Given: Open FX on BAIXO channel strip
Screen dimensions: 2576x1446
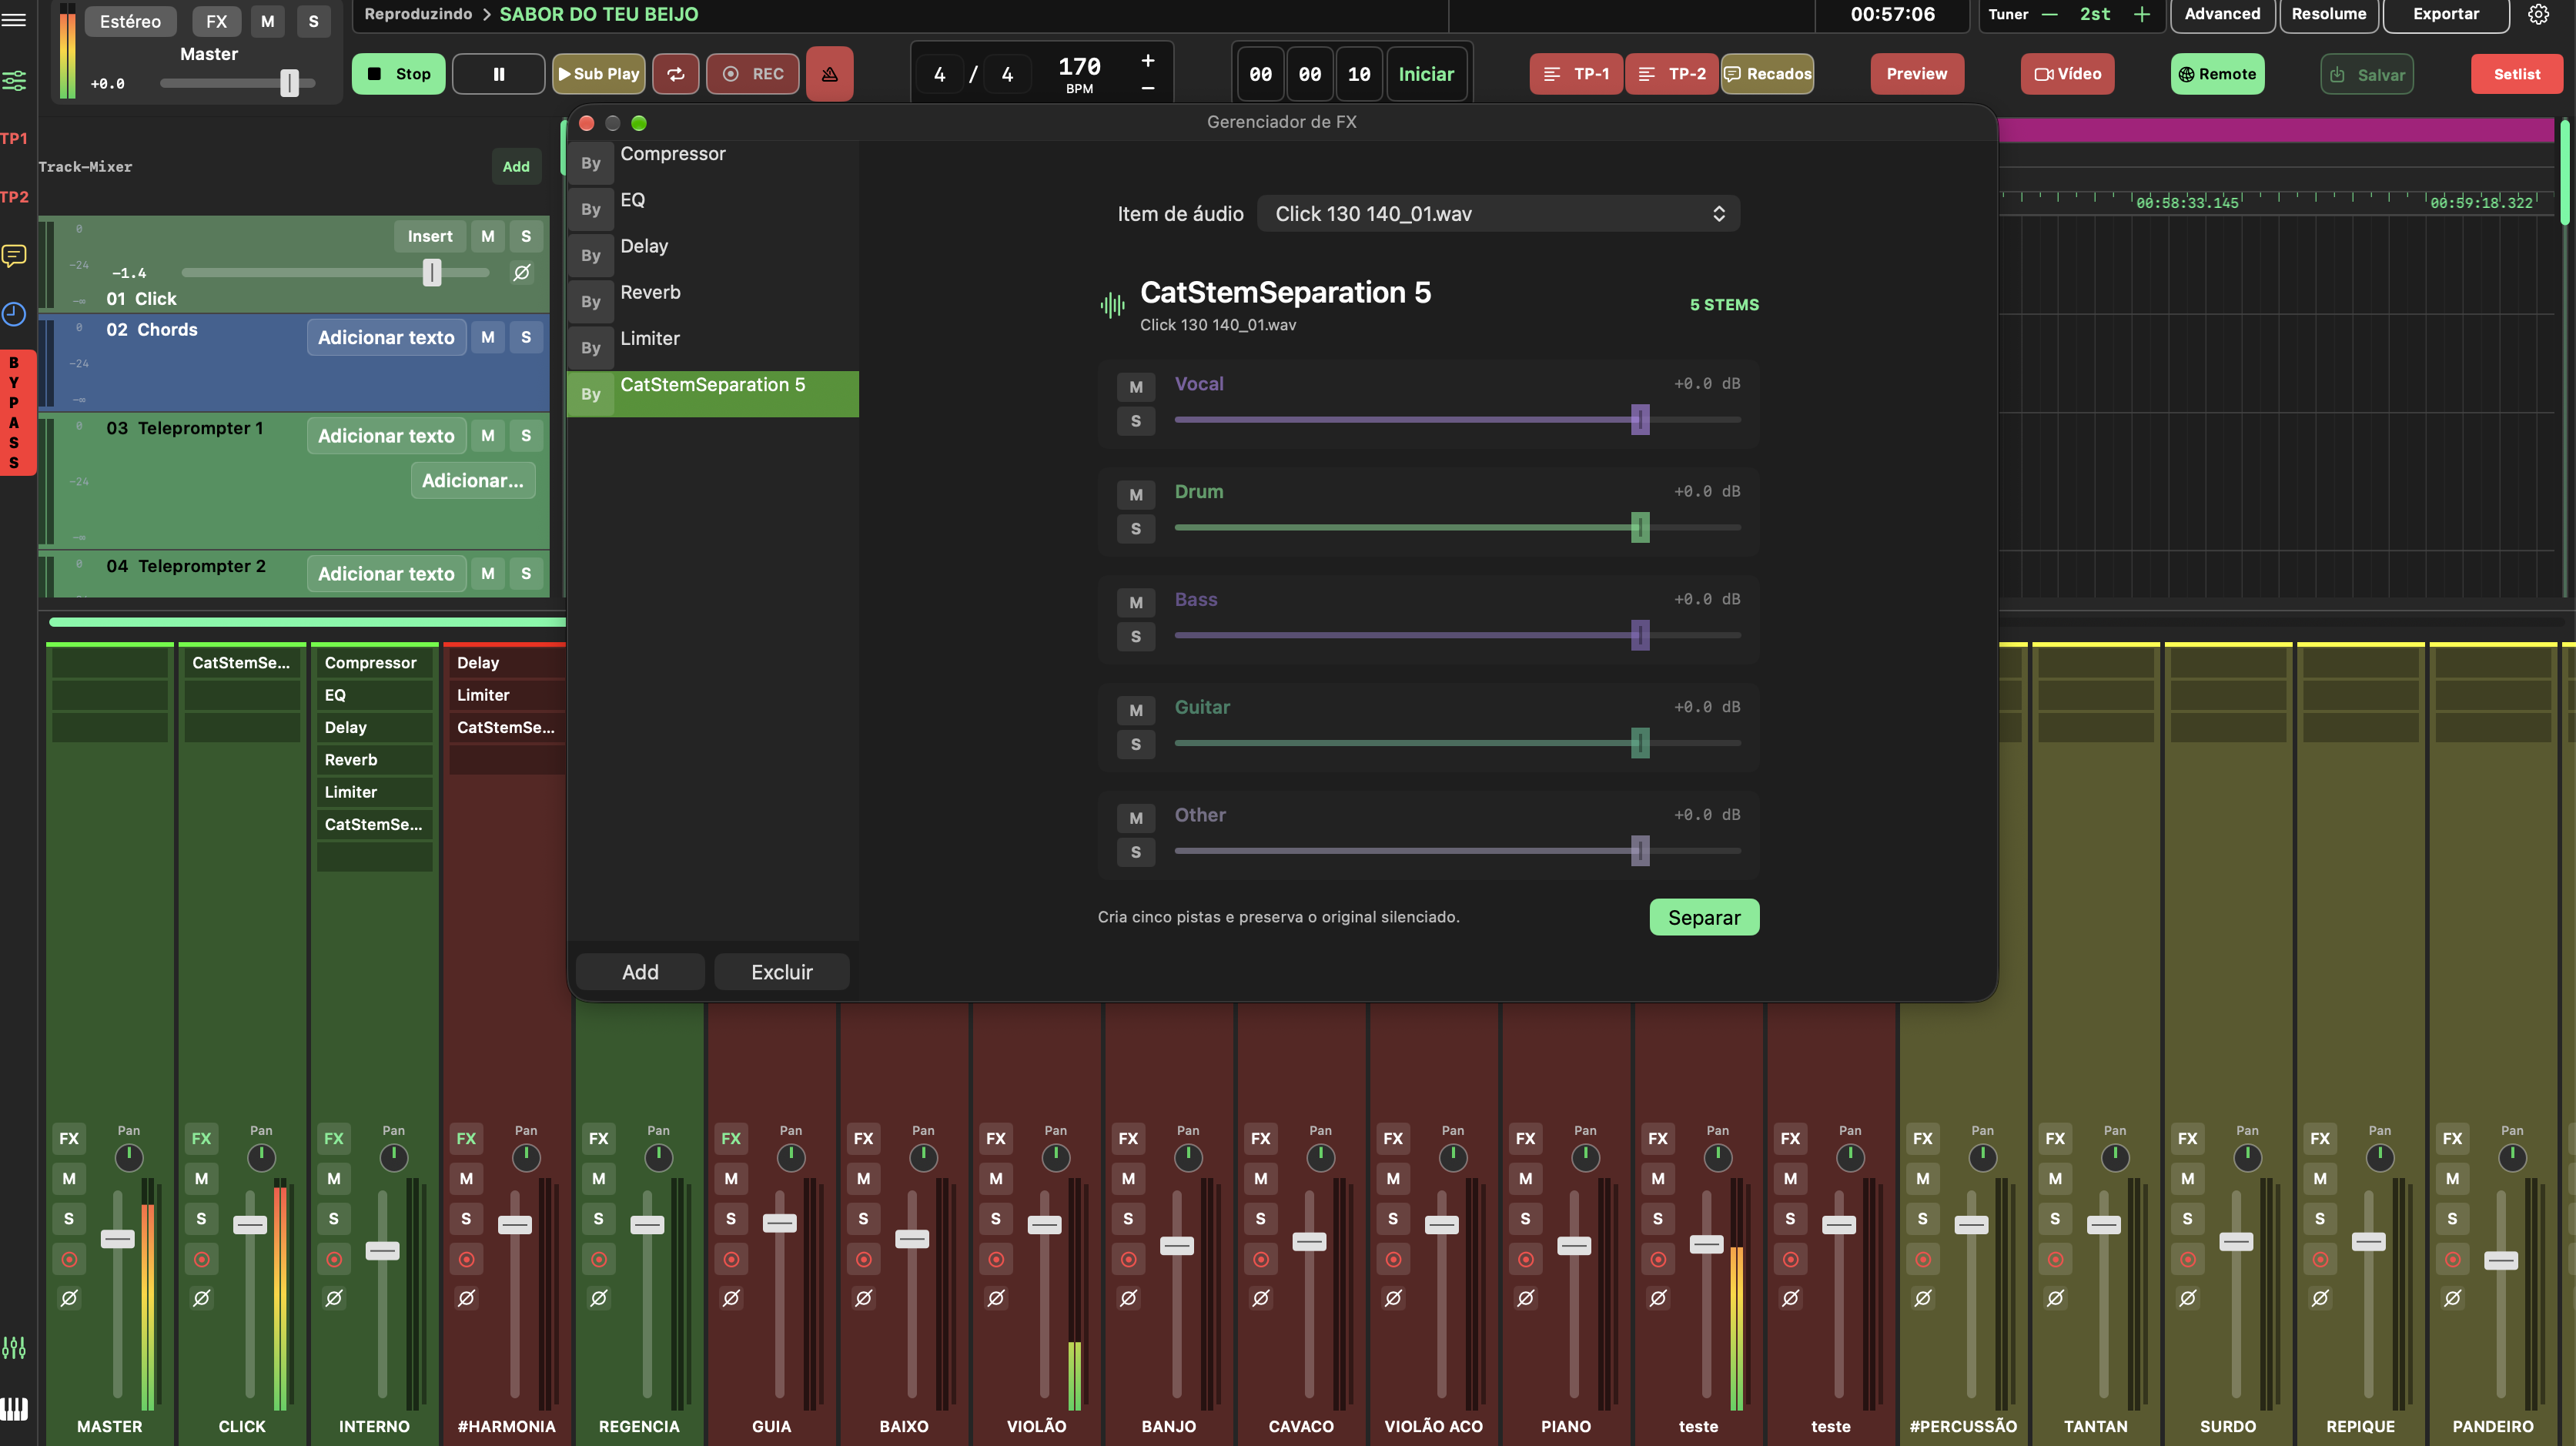Looking at the screenshot, I should (863, 1138).
